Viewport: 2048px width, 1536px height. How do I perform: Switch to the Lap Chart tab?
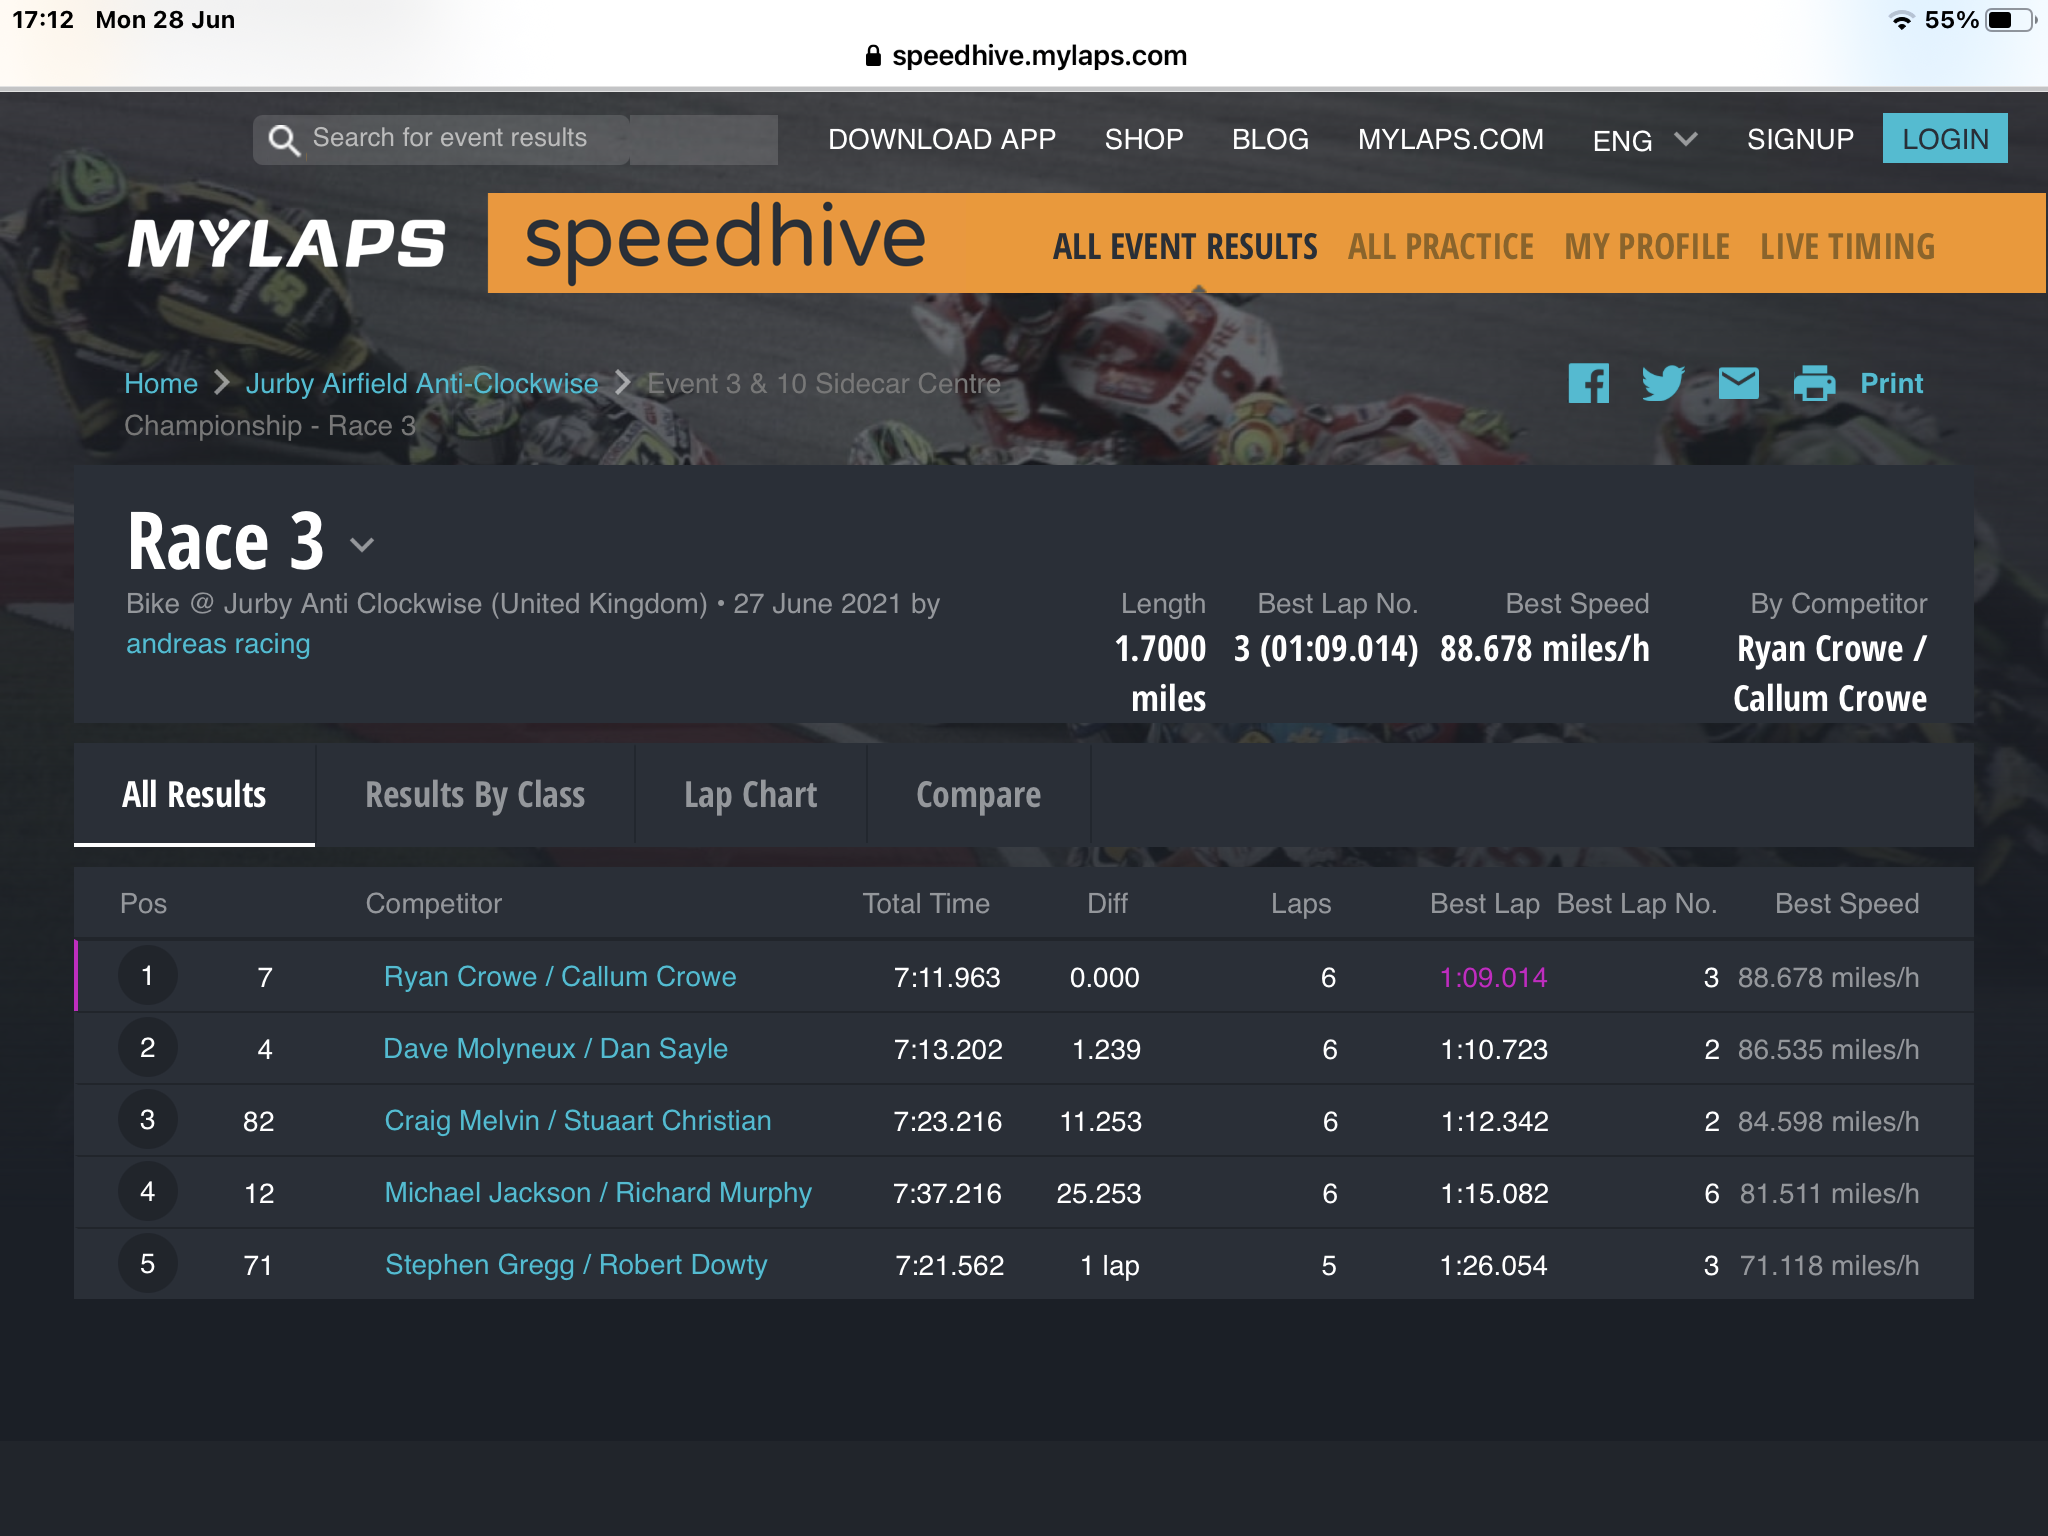tap(751, 795)
